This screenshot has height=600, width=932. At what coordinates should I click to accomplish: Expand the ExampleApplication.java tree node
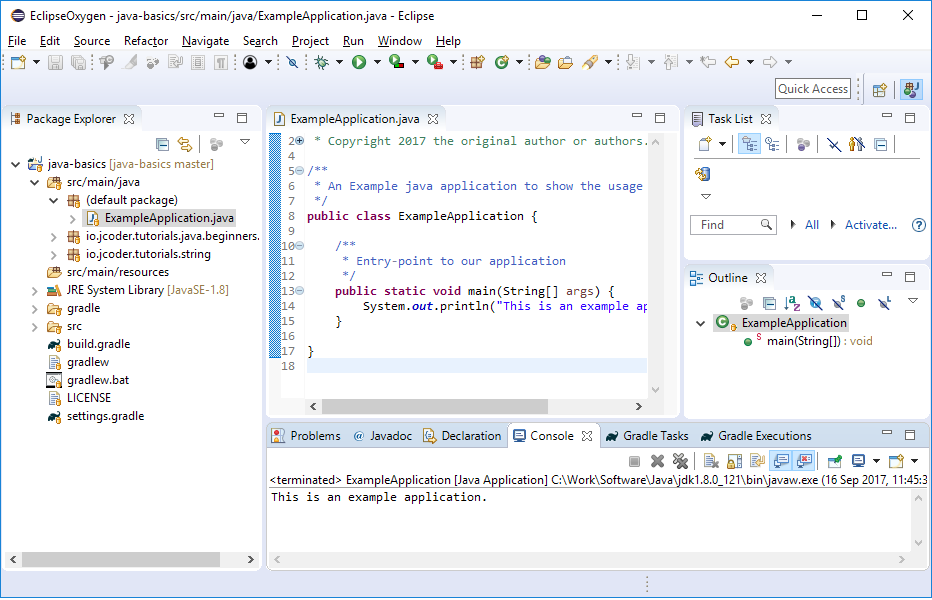(x=73, y=219)
